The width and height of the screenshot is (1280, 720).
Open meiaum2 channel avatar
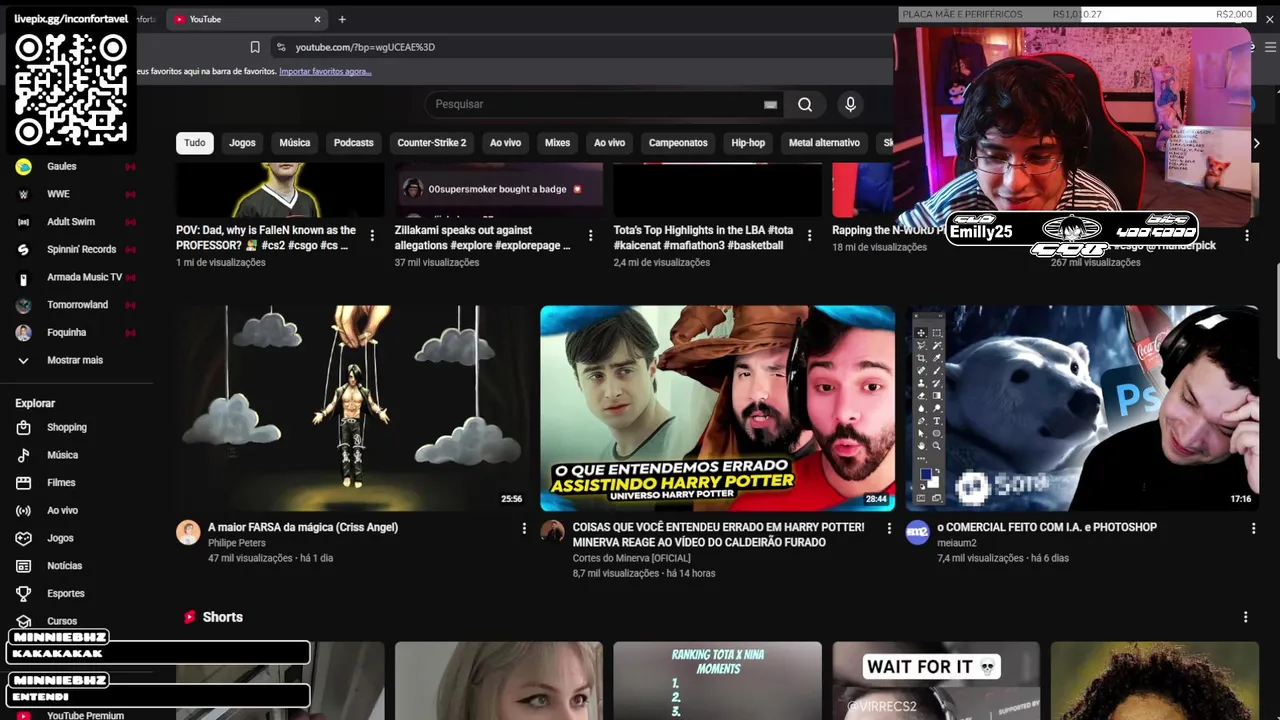917,532
